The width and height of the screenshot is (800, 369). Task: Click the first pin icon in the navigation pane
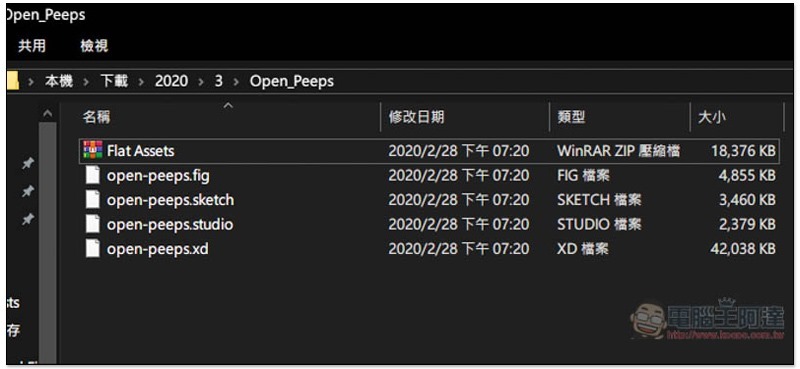pyautogui.click(x=28, y=164)
